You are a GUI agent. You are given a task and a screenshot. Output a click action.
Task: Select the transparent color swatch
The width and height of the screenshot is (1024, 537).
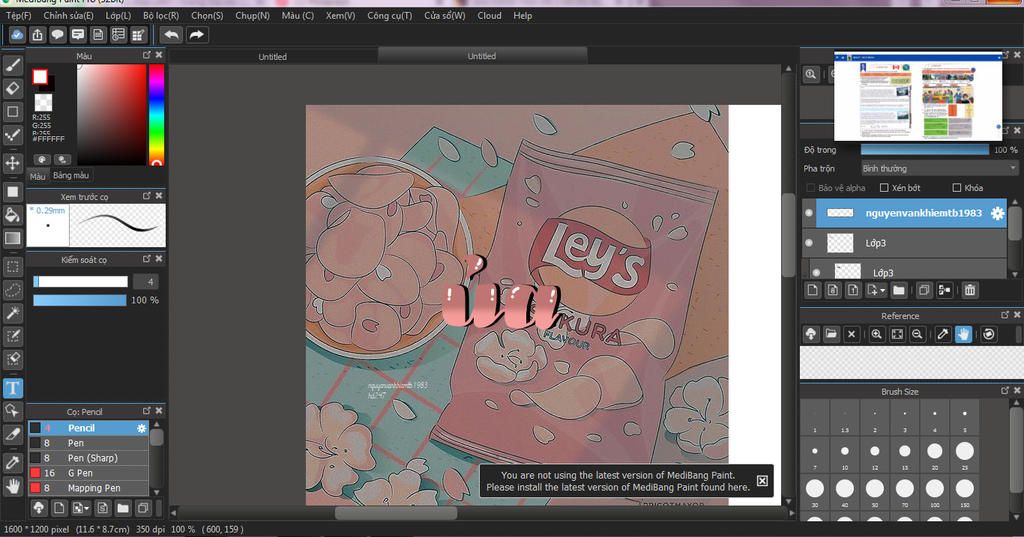[43, 102]
